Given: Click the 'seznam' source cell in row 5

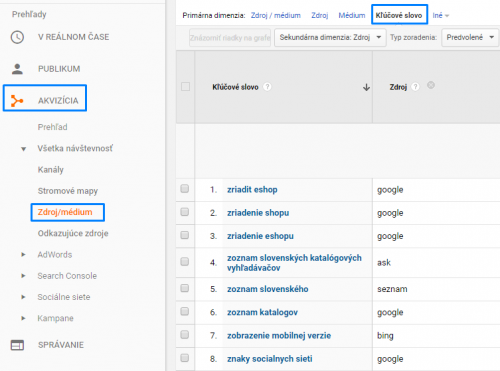Looking at the screenshot, I should click(x=392, y=289).
